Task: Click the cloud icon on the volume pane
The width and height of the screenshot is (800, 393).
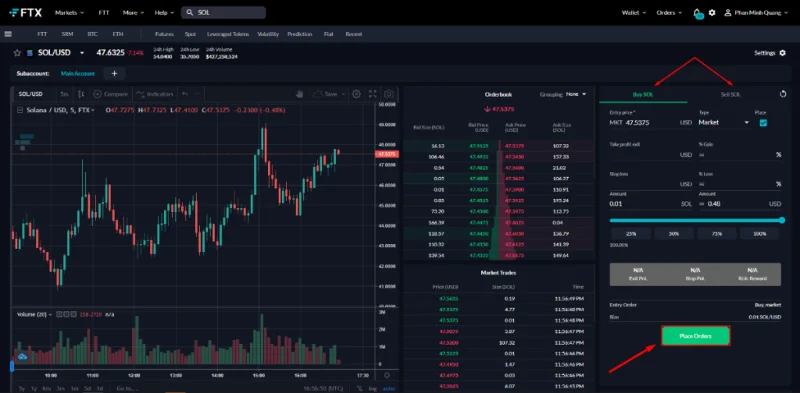Action: coord(22,356)
